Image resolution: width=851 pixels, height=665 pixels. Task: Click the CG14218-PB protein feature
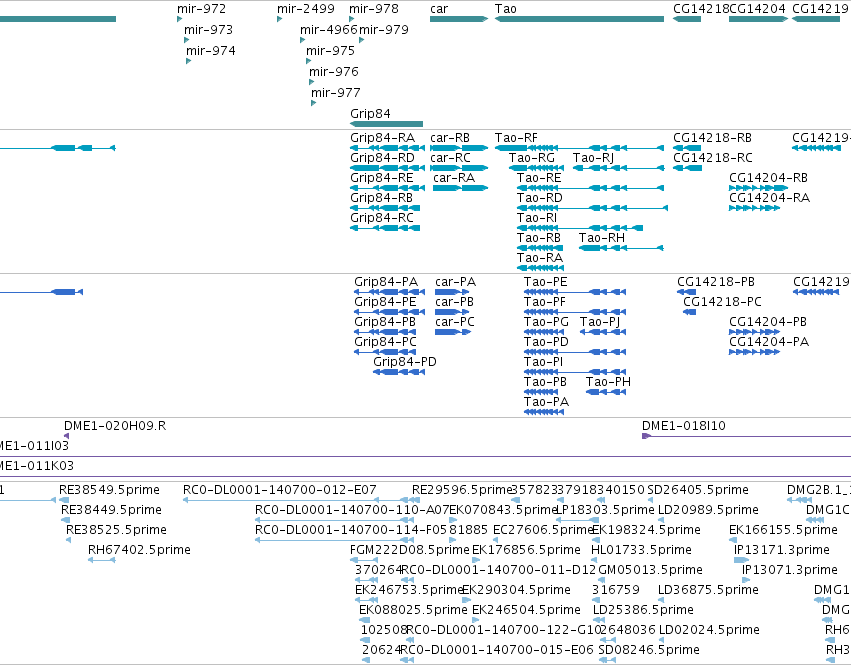(687, 292)
